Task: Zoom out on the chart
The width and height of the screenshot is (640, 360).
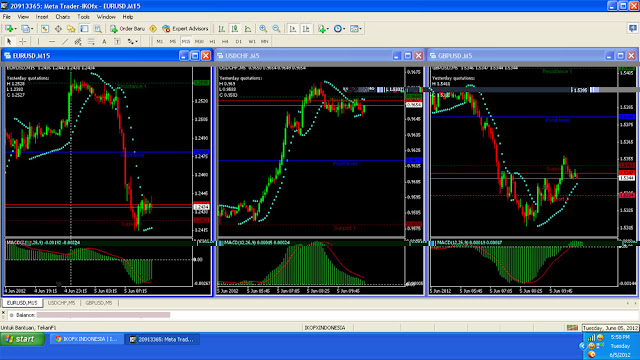Action: pyautogui.click(x=276, y=29)
